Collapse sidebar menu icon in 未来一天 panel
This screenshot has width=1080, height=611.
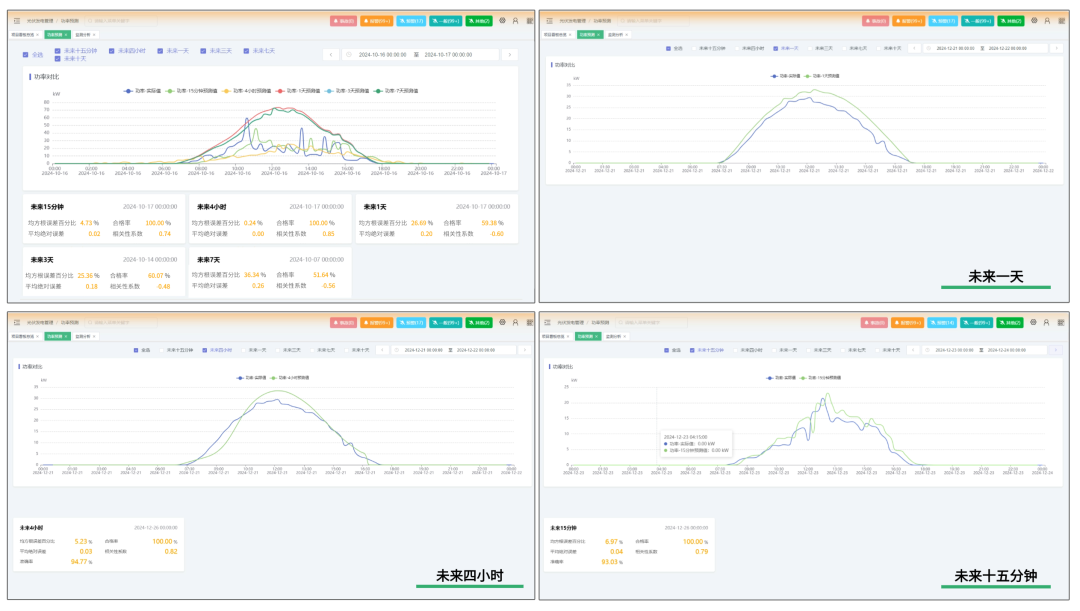(549, 21)
